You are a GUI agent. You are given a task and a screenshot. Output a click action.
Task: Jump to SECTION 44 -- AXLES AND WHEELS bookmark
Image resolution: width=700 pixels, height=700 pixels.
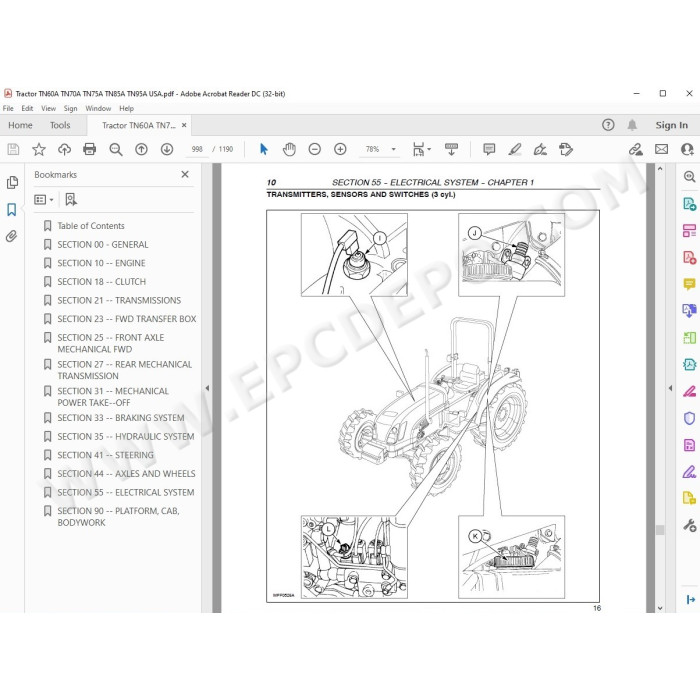[126, 474]
